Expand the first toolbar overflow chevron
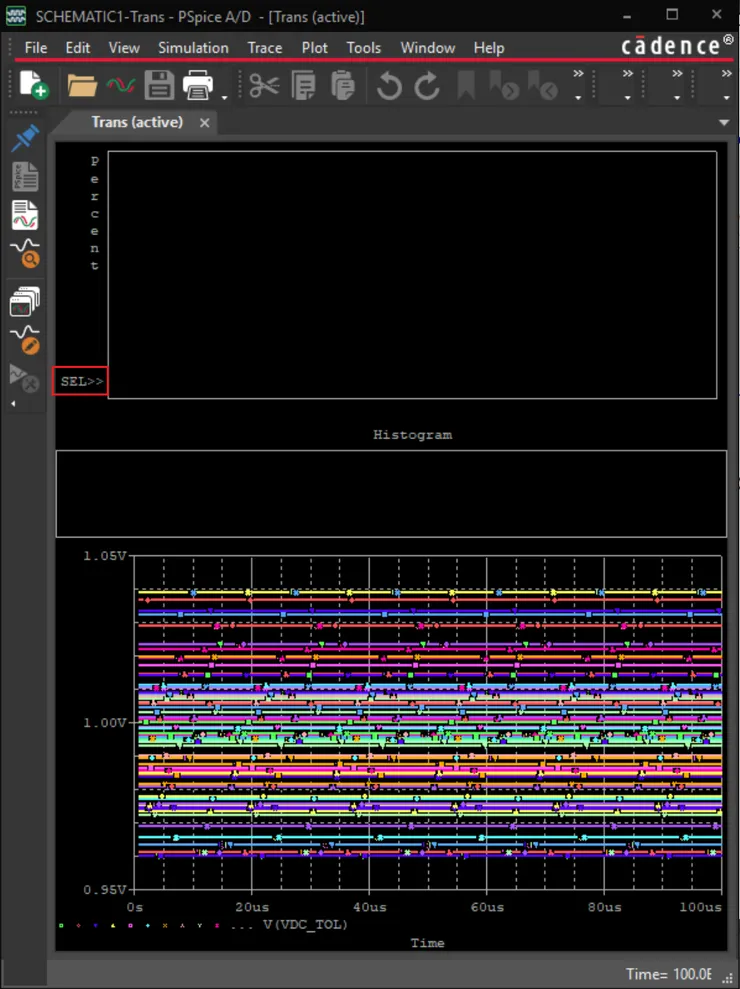Image resolution: width=740 pixels, height=989 pixels. pyautogui.click(x=578, y=74)
